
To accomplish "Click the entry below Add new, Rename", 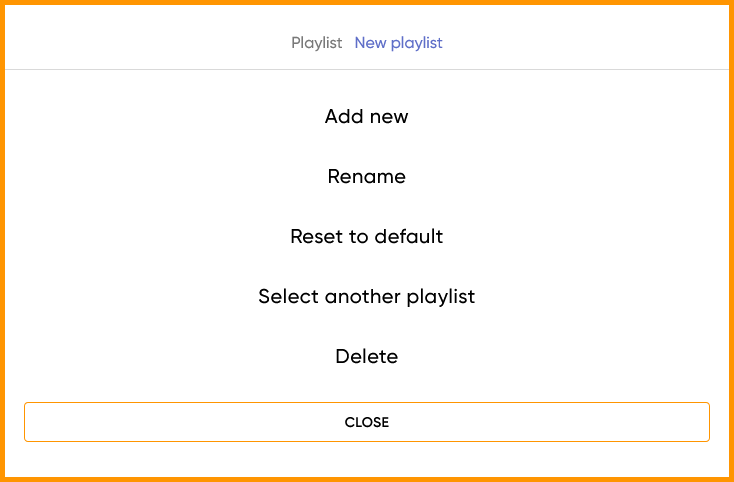I will coord(367,176).
